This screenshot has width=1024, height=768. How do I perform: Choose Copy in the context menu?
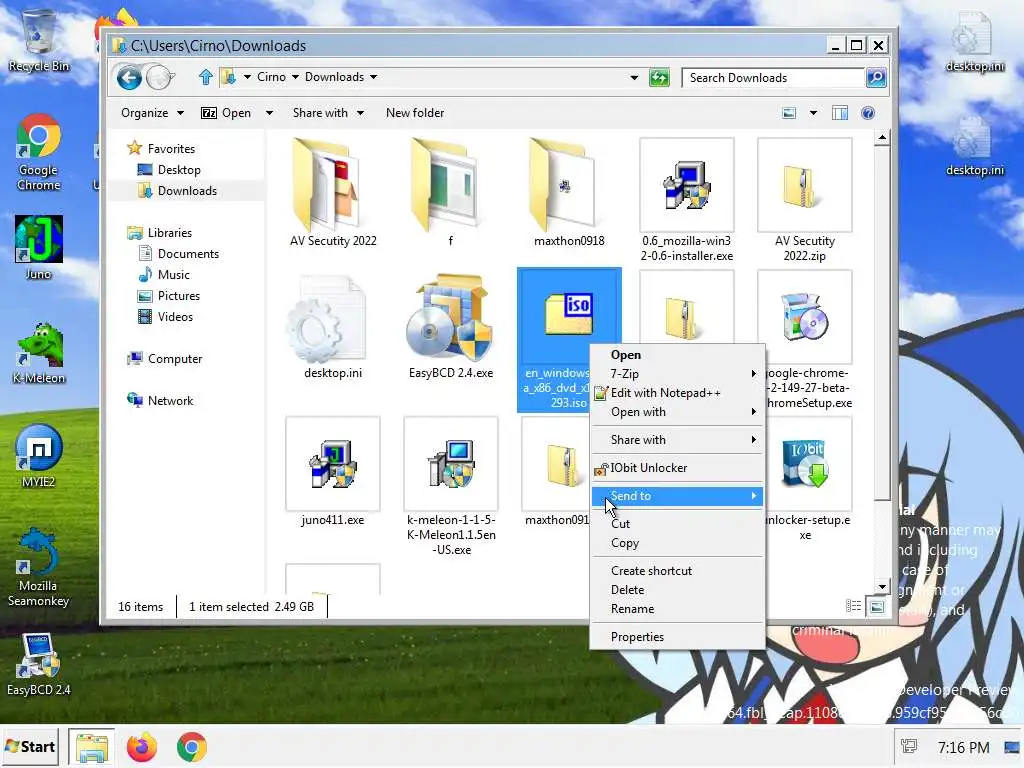point(677,543)
